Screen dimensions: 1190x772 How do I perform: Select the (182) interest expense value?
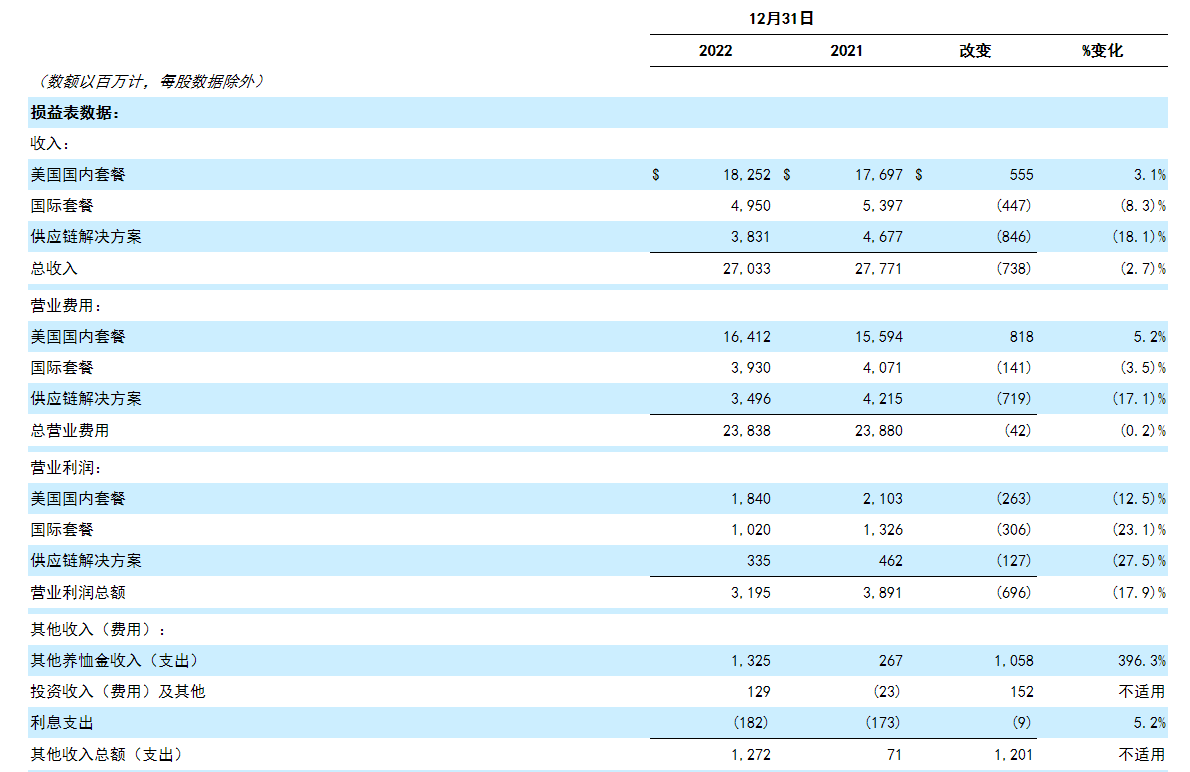pyautogui.click(x=750, y=723)
